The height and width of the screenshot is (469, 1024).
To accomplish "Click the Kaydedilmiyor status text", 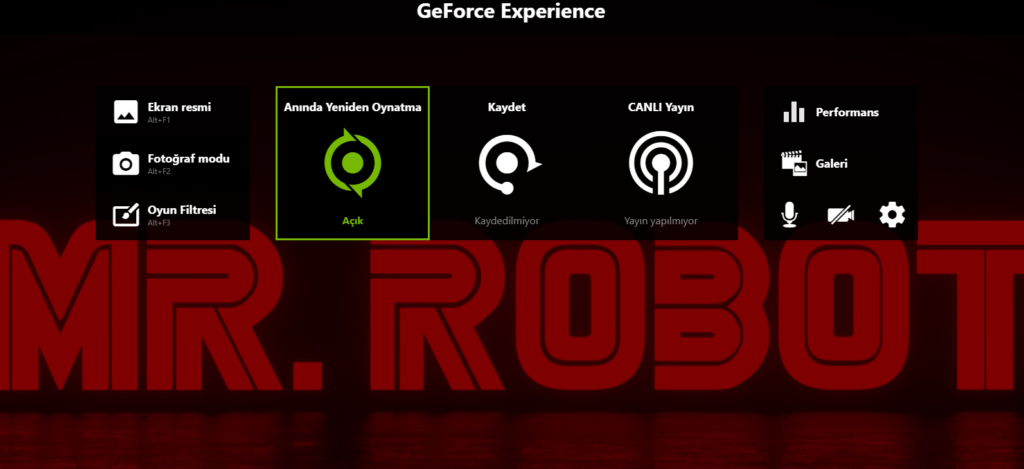I will pyautogui.click(x=506, y=221).
